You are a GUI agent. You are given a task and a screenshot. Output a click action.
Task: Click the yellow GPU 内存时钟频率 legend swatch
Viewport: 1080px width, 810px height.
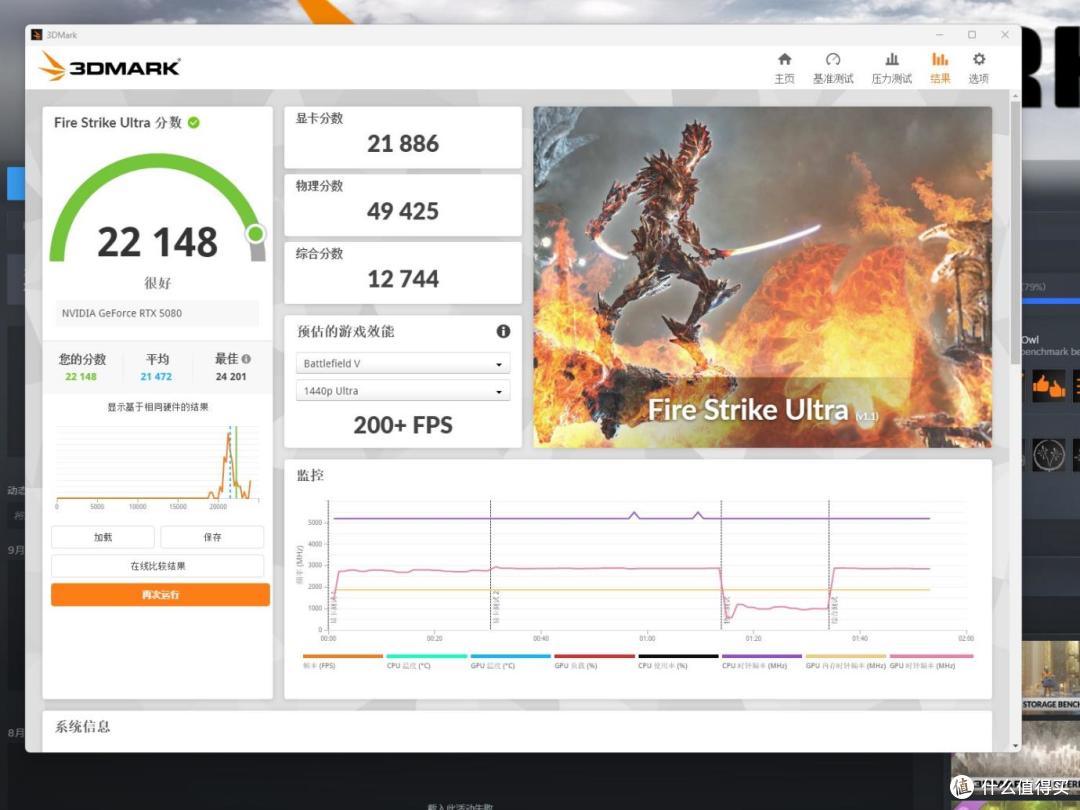click(846, 656)
